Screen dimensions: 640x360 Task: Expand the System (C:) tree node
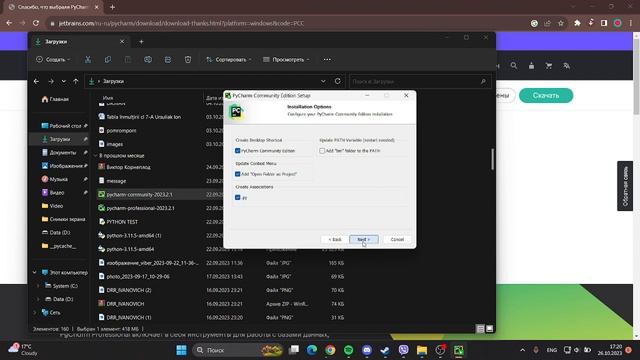click(x=38, y=286)
